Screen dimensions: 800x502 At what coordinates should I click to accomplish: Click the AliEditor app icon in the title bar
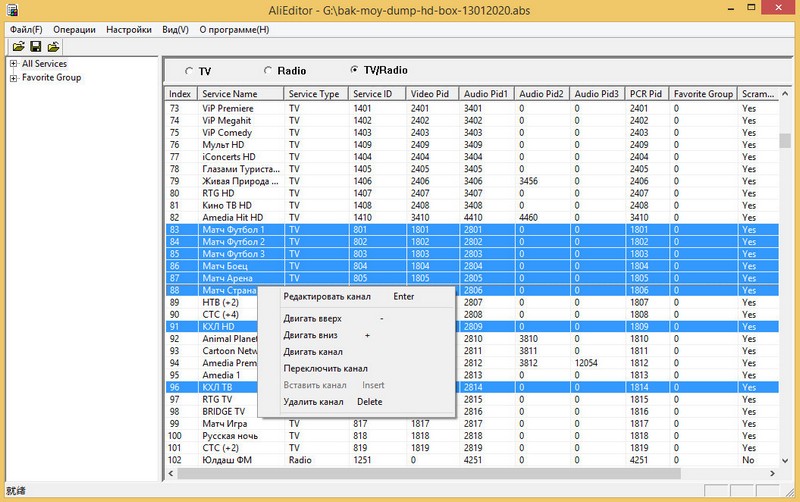(12, 9)
